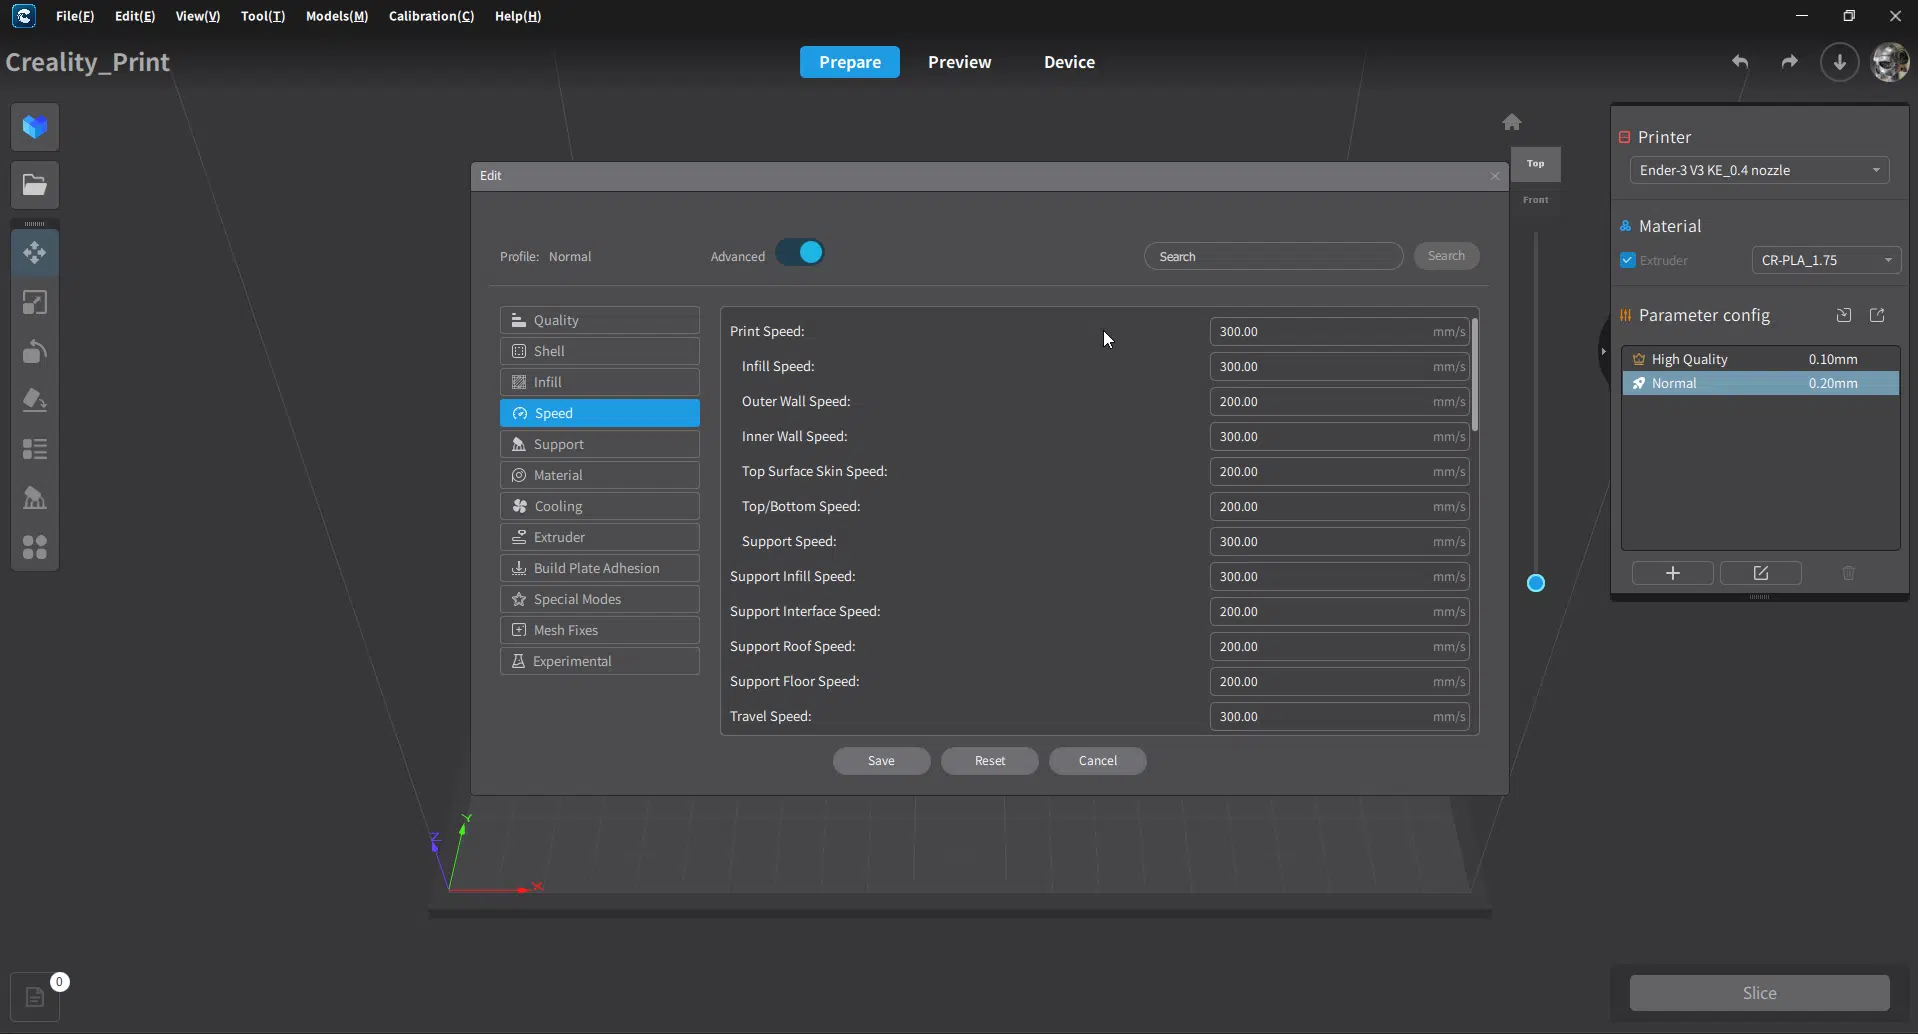This screenshot has width=1918, height=1034.
Task: Open the list-style tool in left toolbar
Action: click(35, 449)
